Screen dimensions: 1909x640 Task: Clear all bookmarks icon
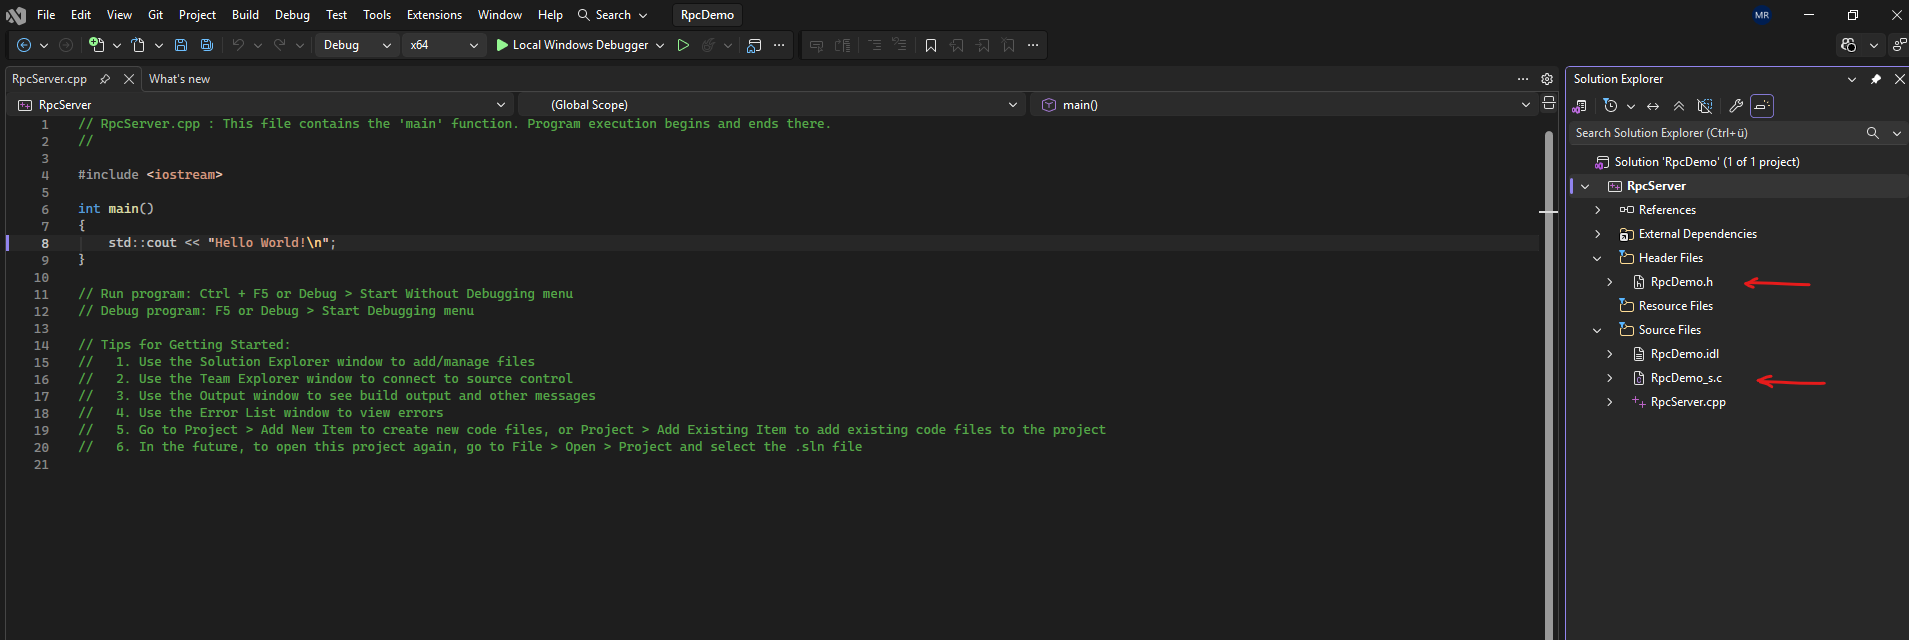pos(1008,45)
